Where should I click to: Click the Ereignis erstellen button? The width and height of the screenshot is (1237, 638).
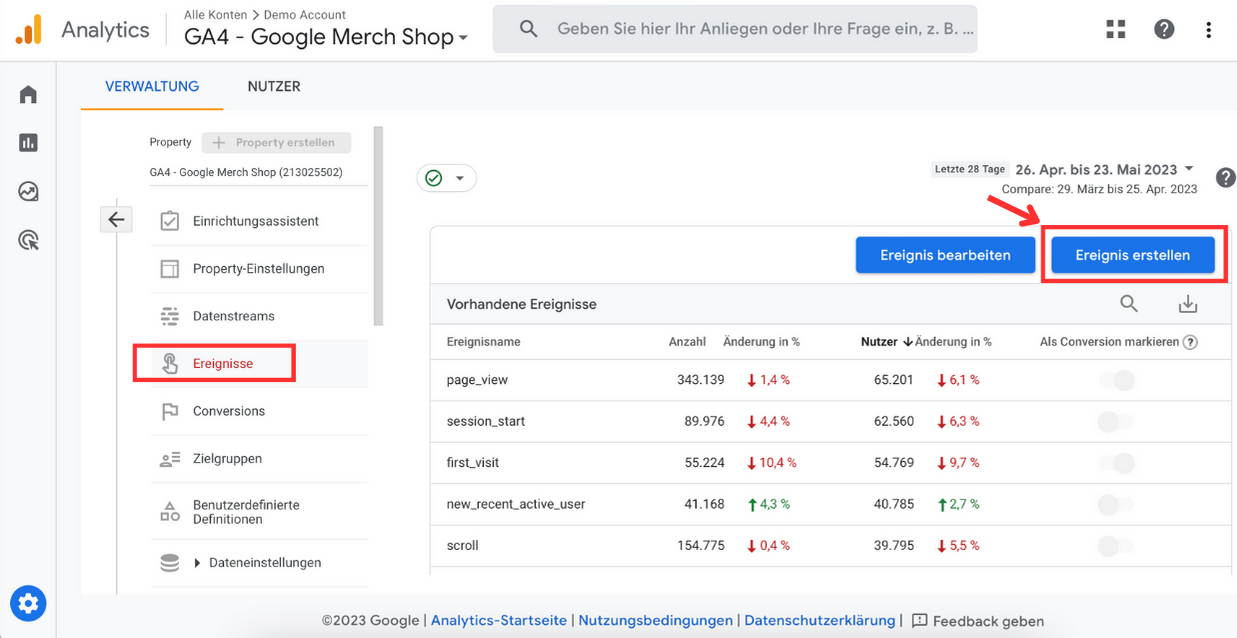1133,255
